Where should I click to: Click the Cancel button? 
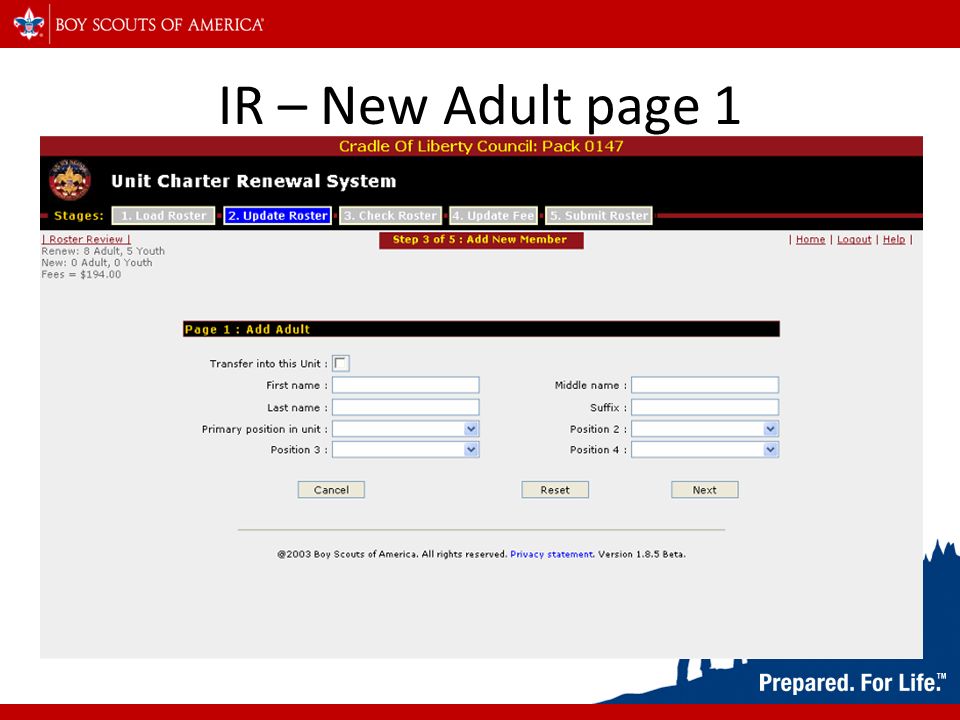[331, 490]
